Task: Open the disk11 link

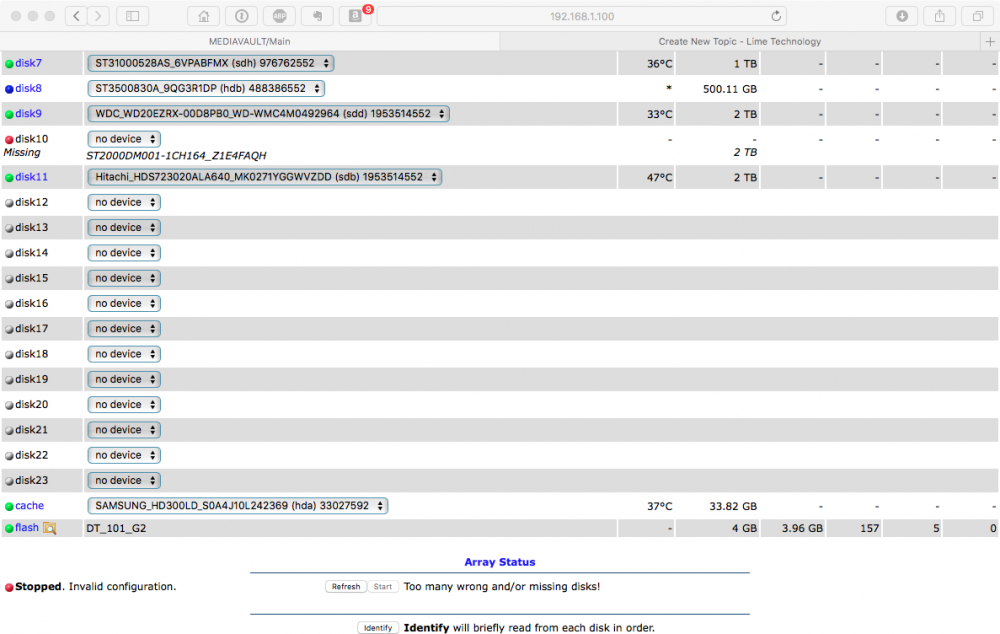Action: coord(31,177)
